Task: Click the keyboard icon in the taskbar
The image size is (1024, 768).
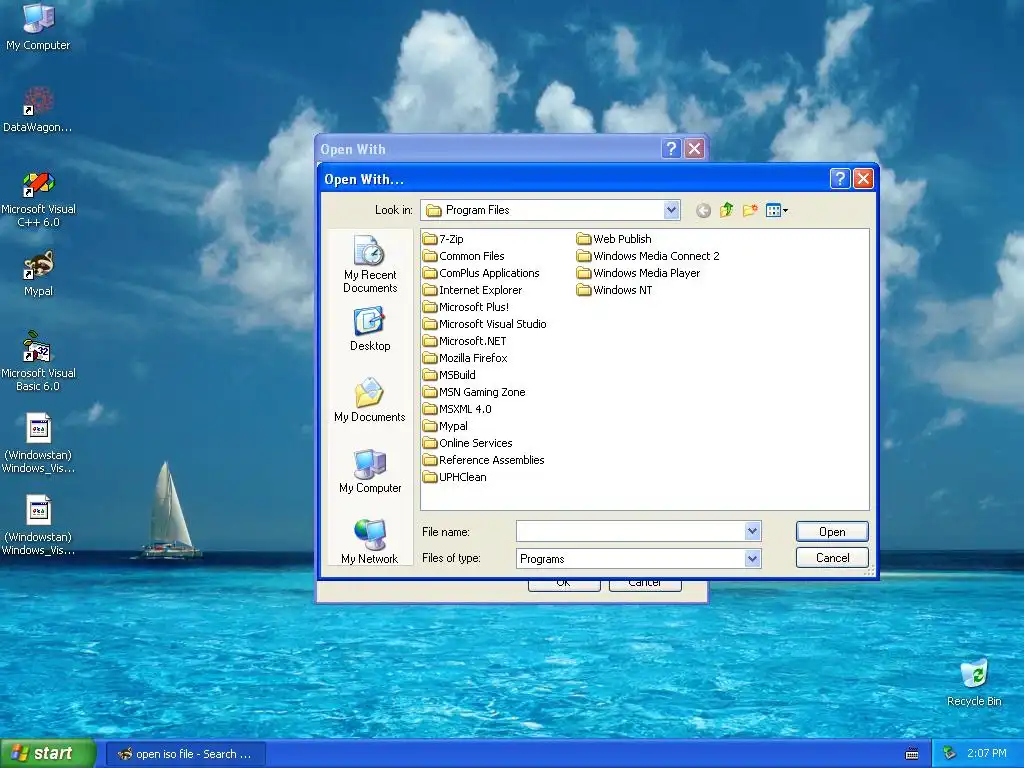Action: click(912, 754)
